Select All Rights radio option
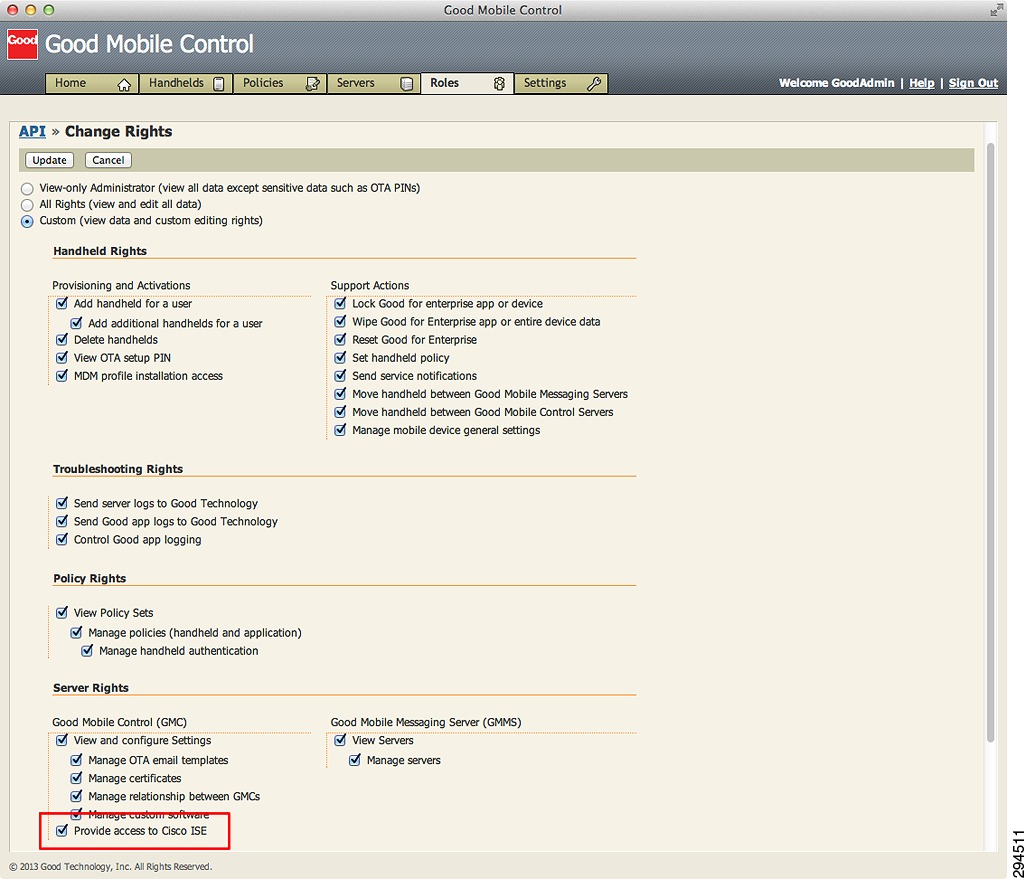The image size is (1025, 879). point(27,205)
